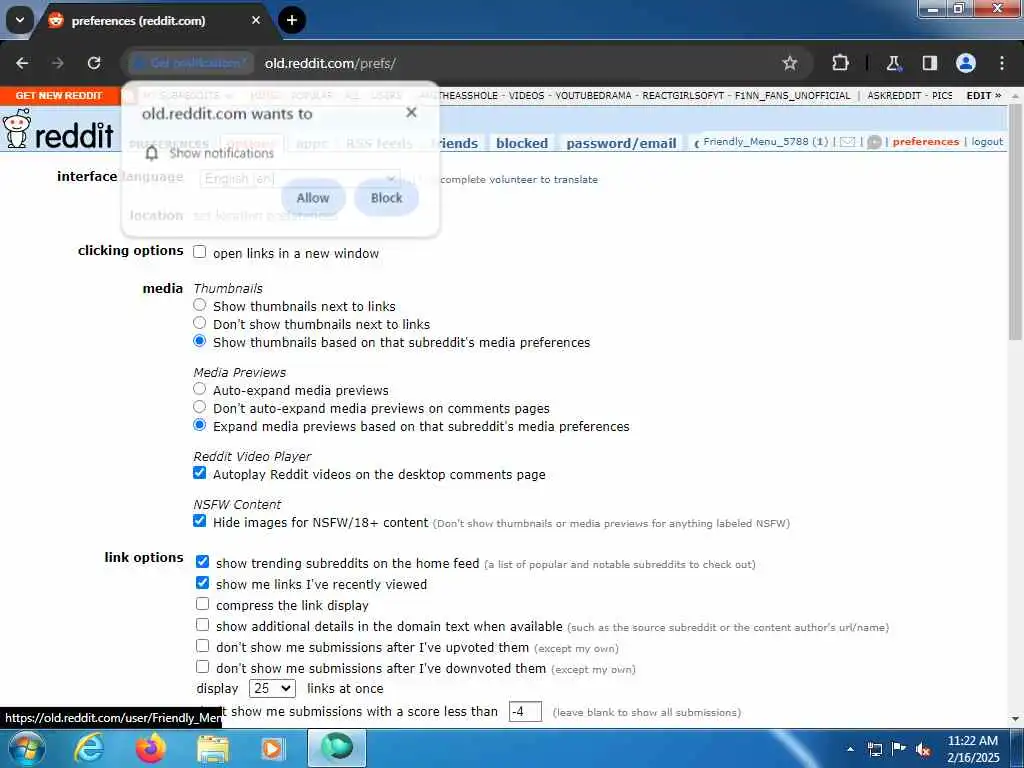
Task: Enable compress the link display
Action: (x=202, y=604)
